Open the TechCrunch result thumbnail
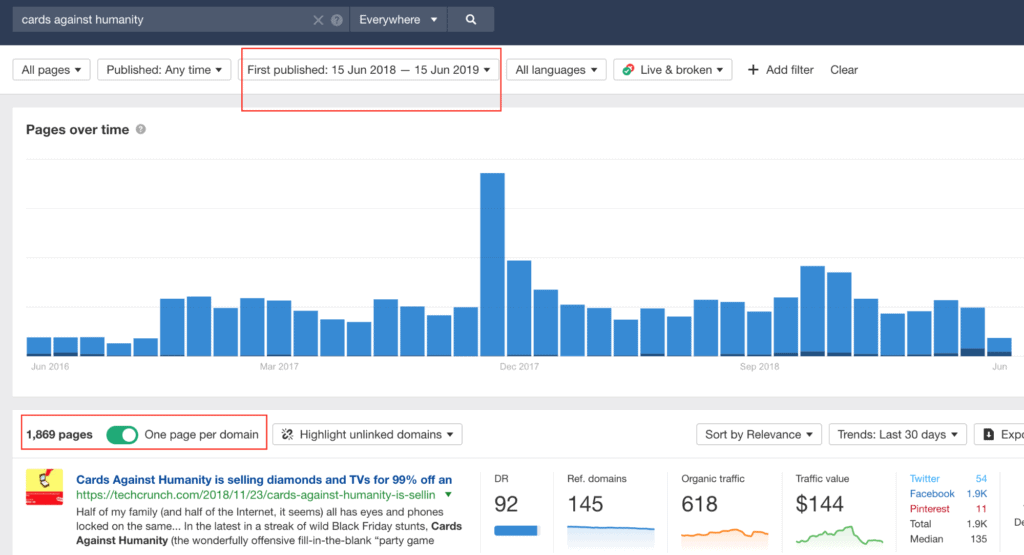1024x555 pixels. tap(44, 486)
